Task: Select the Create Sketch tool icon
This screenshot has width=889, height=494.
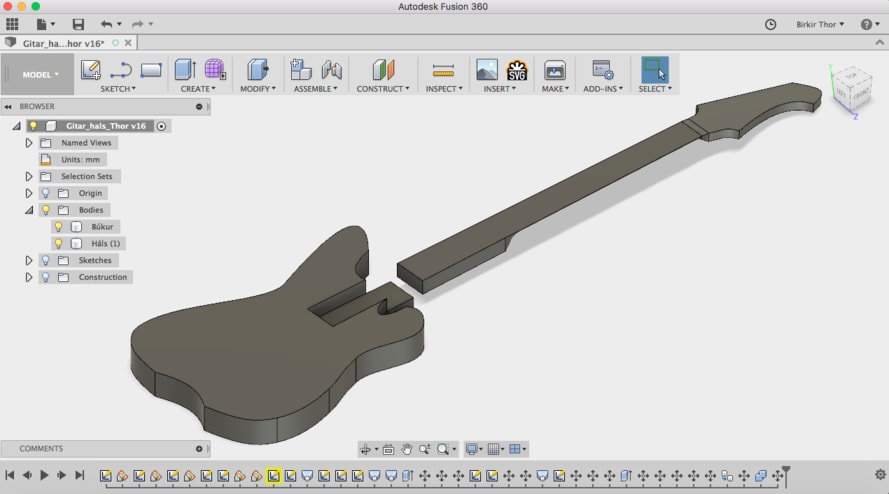Action: 90,70
